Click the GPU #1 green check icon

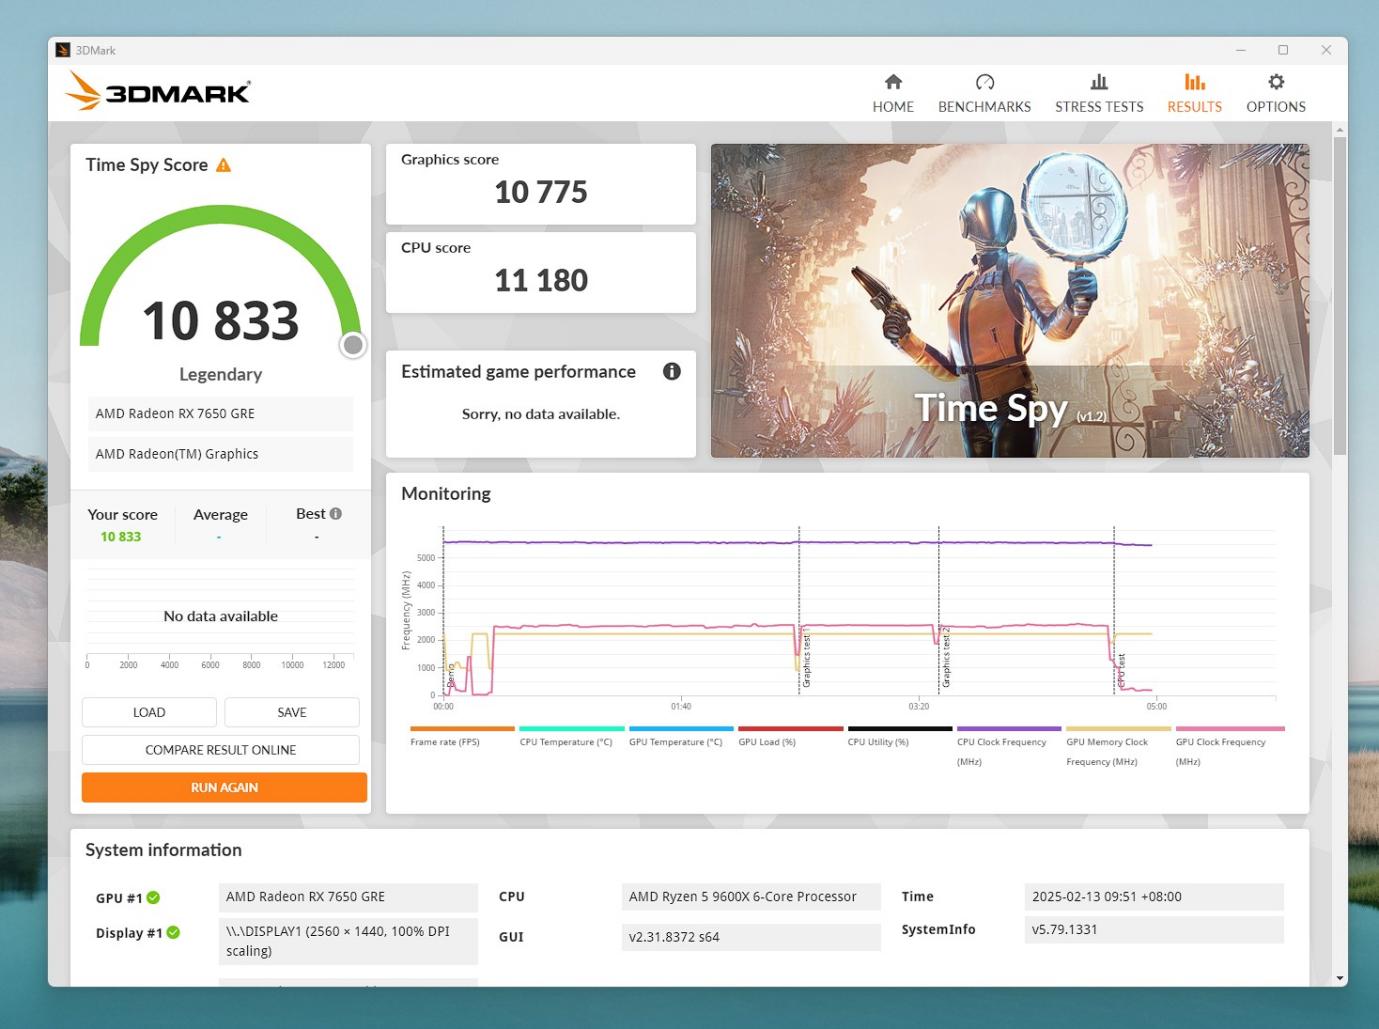point(153,897)
